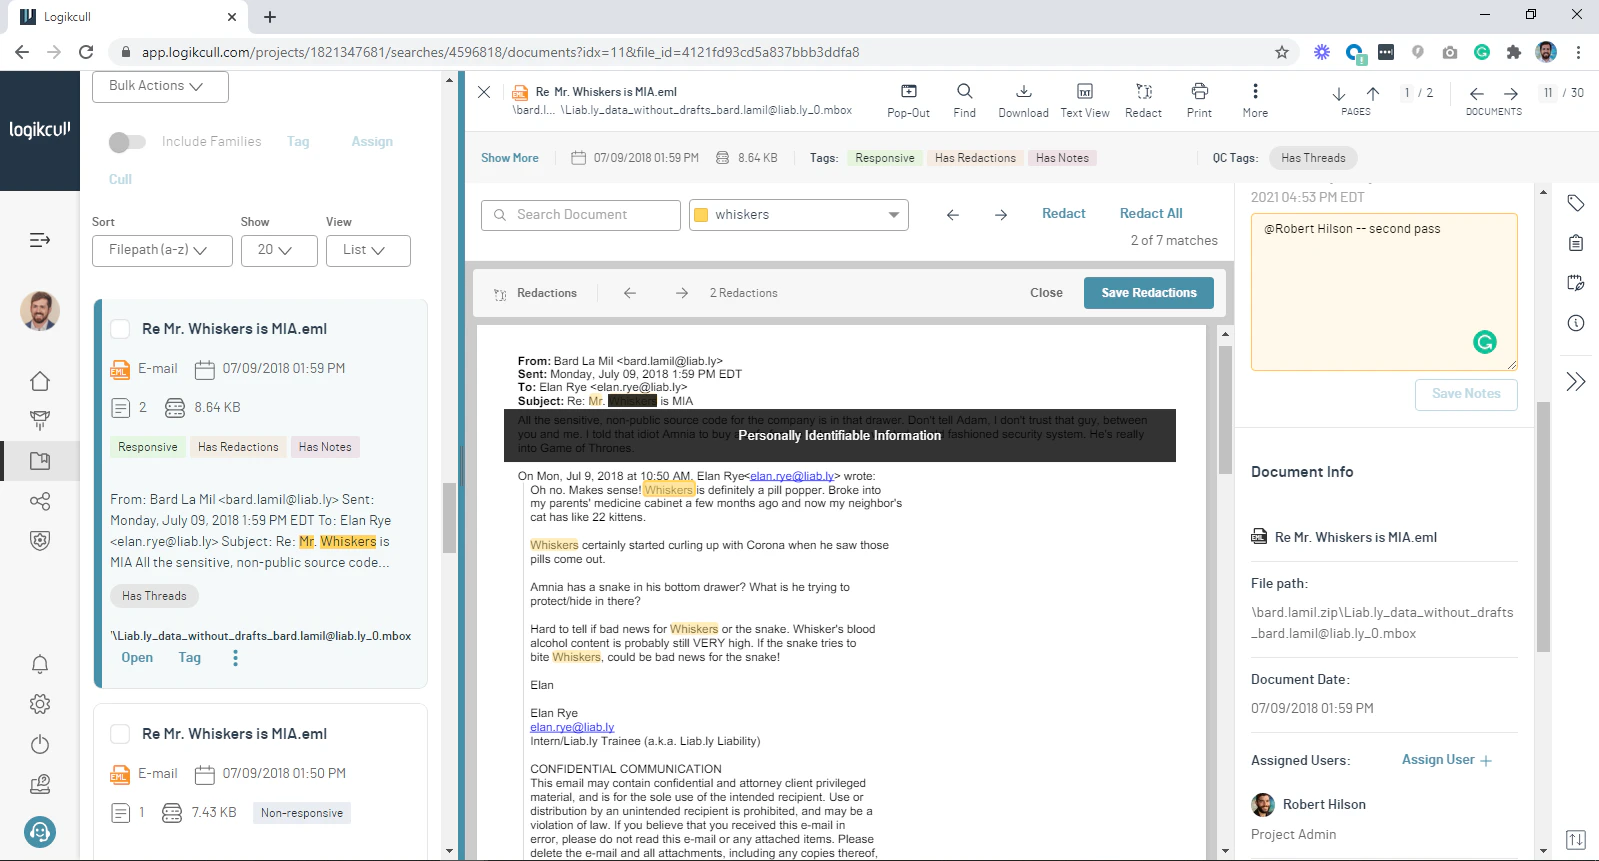
Task: Open the share icon in sidebar
Action: tap(40, 501)
